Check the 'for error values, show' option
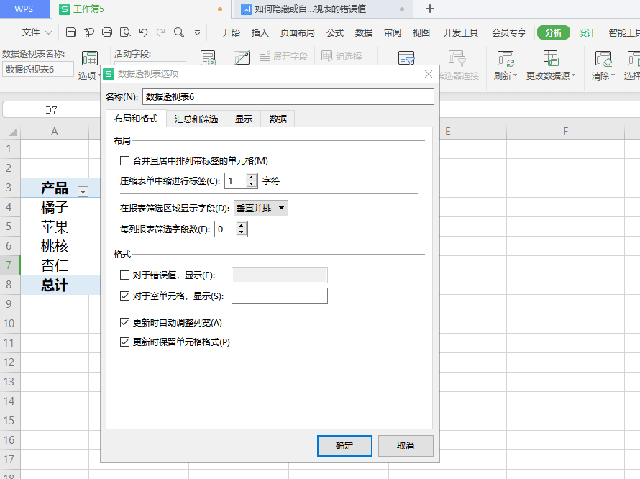This screenshot has width=640, height=479. (x=125, y=275)
